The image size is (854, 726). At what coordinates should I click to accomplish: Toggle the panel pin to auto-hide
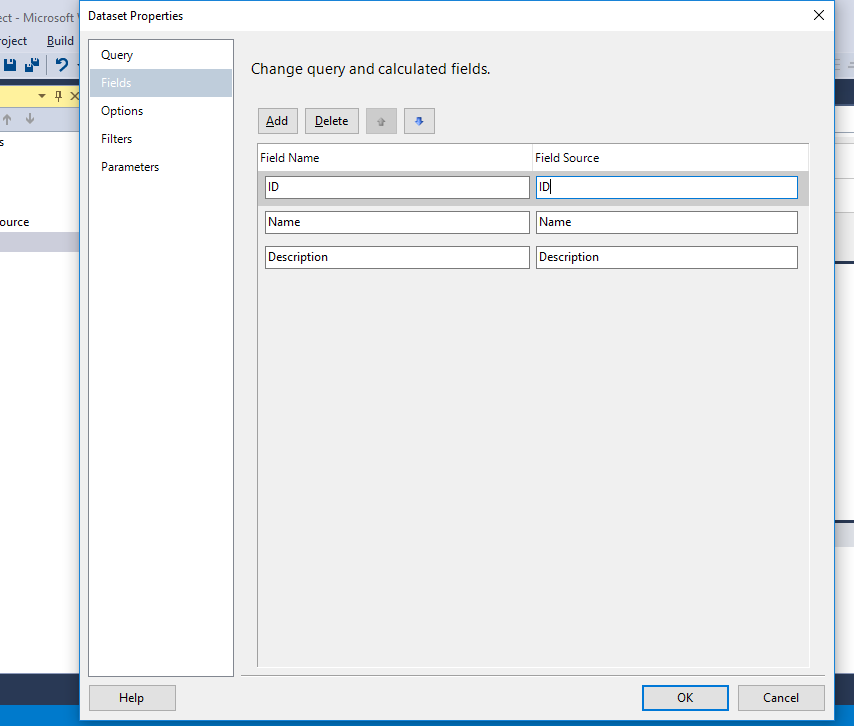click(x=58, y=95)
